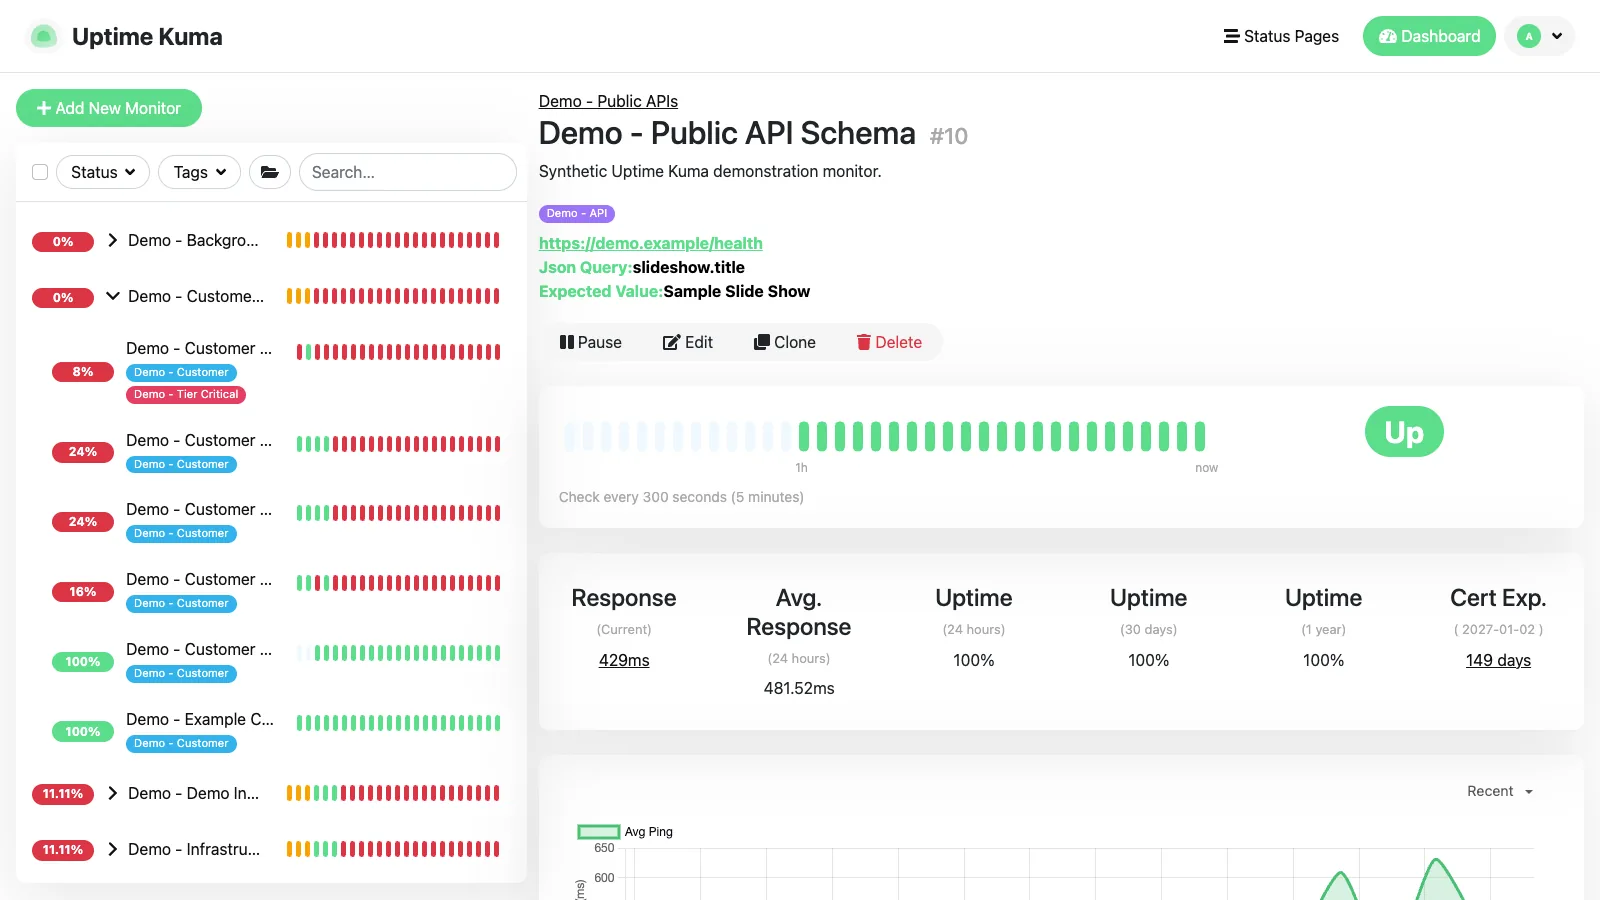Open the Recent chart range dropdown
The height and width of the screenshot is (900, 1600).
(x=1500, y=791)
